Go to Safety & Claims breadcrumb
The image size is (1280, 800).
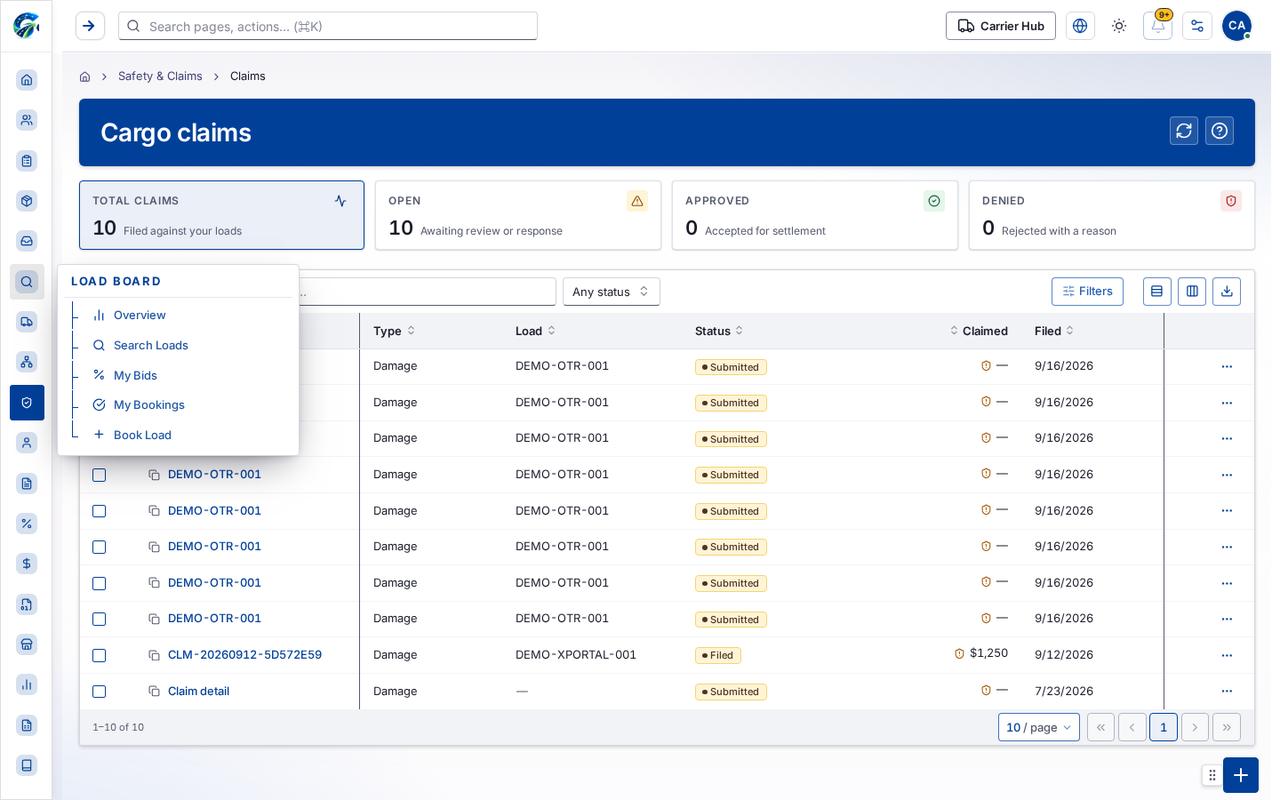point(160,76)
